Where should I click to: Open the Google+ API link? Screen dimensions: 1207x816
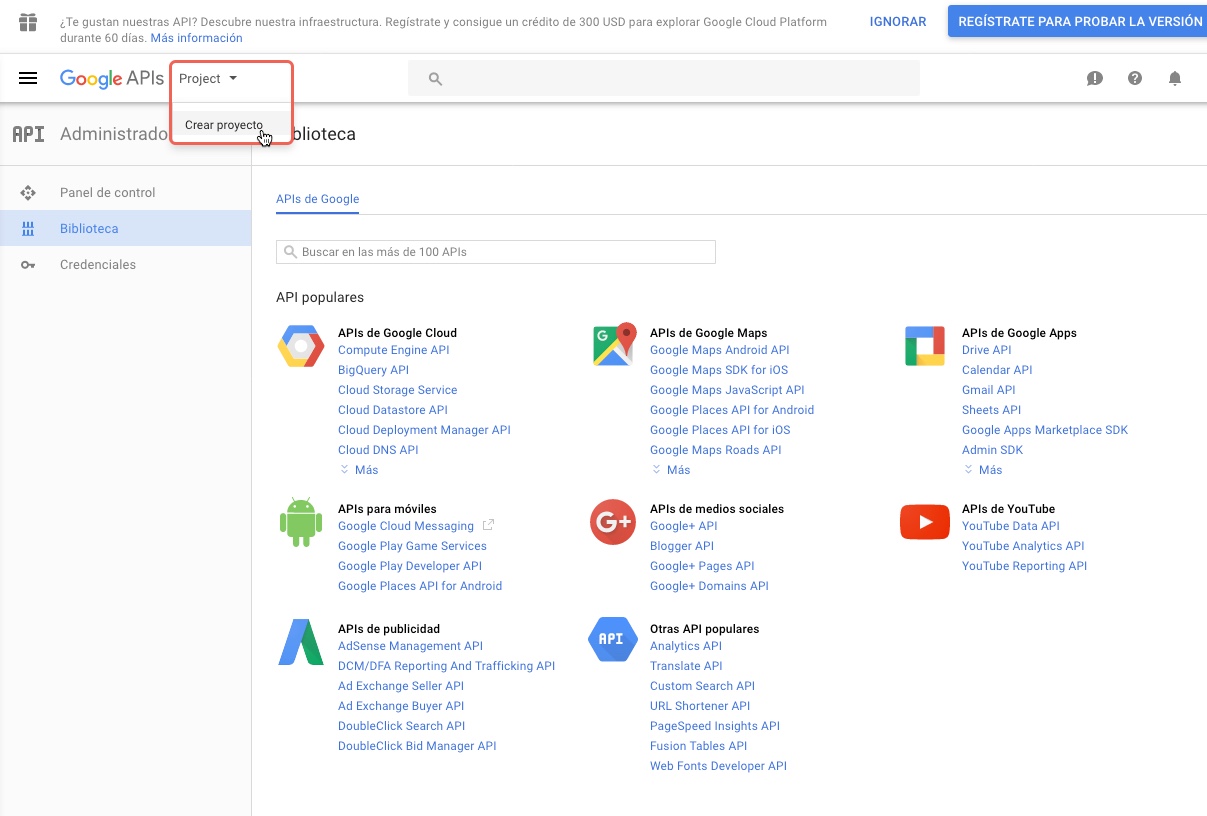coord(684,526)
